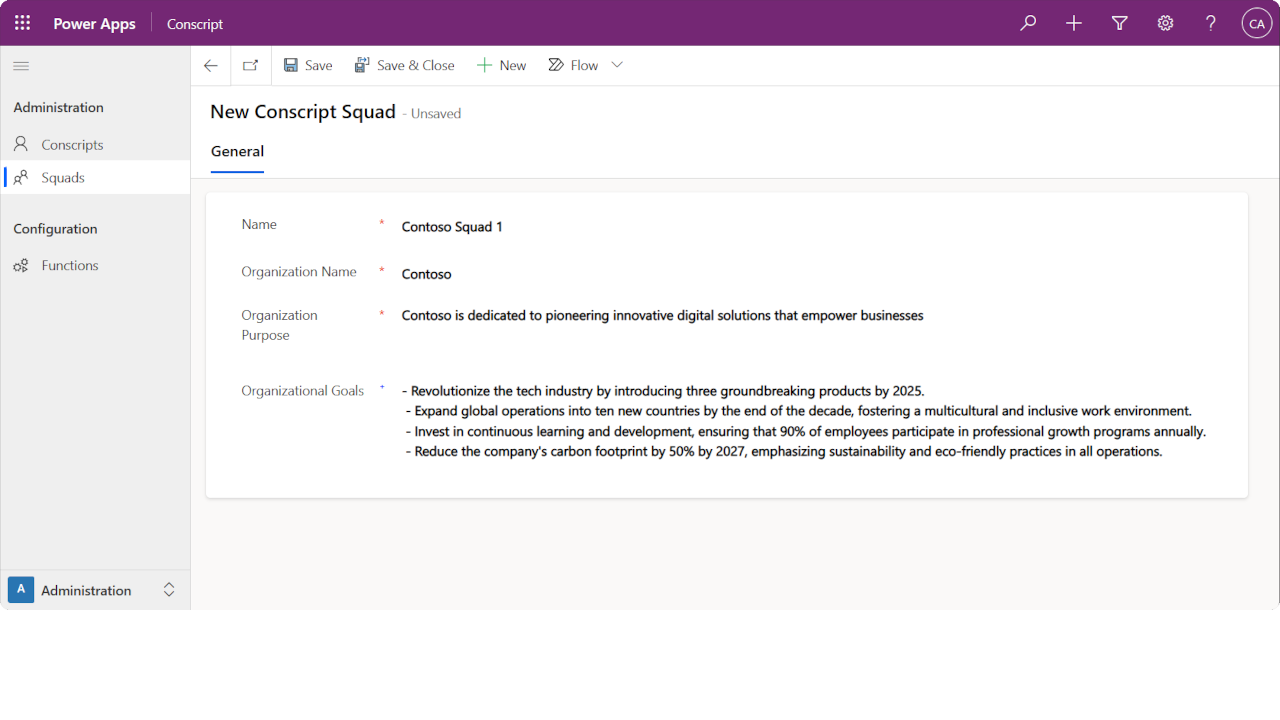The image size is (1280, 720).
Task: Click the blue A area badge
Action: click(x=21, y=590)
